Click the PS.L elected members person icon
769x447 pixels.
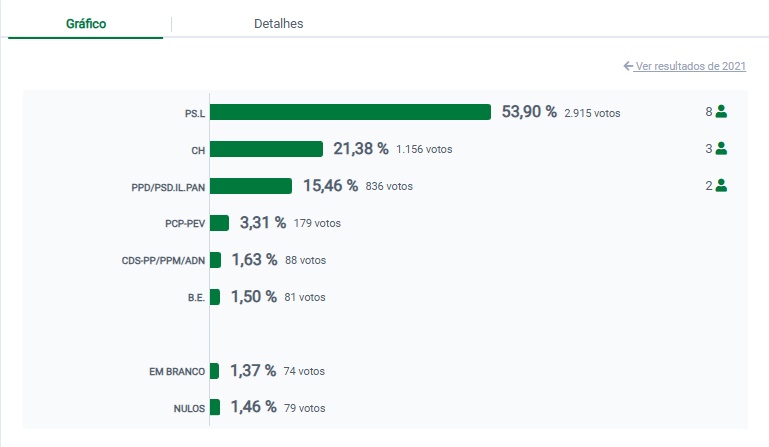coord(721,112)
